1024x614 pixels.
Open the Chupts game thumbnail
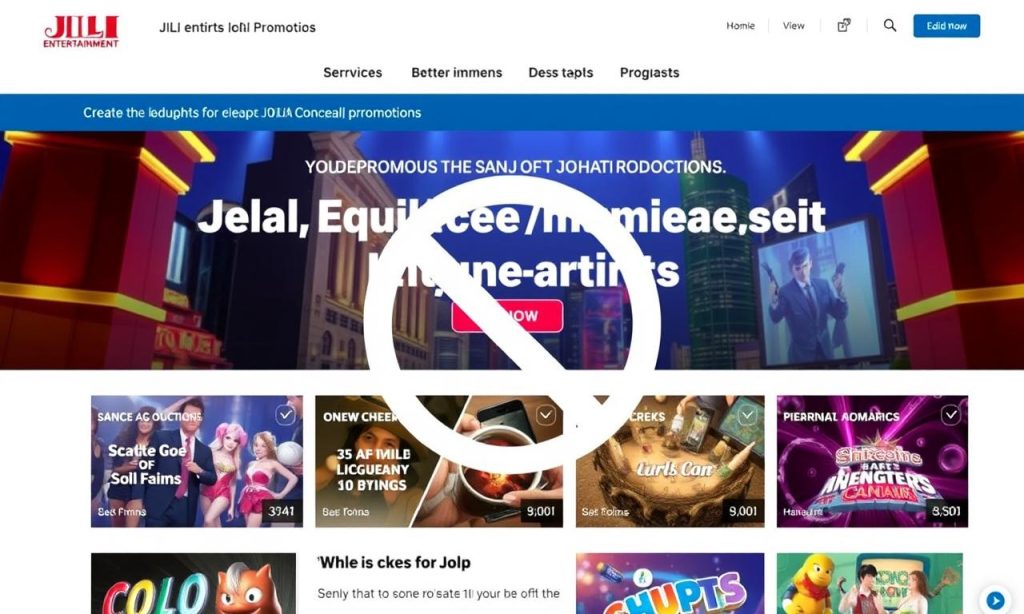[670, 583]
